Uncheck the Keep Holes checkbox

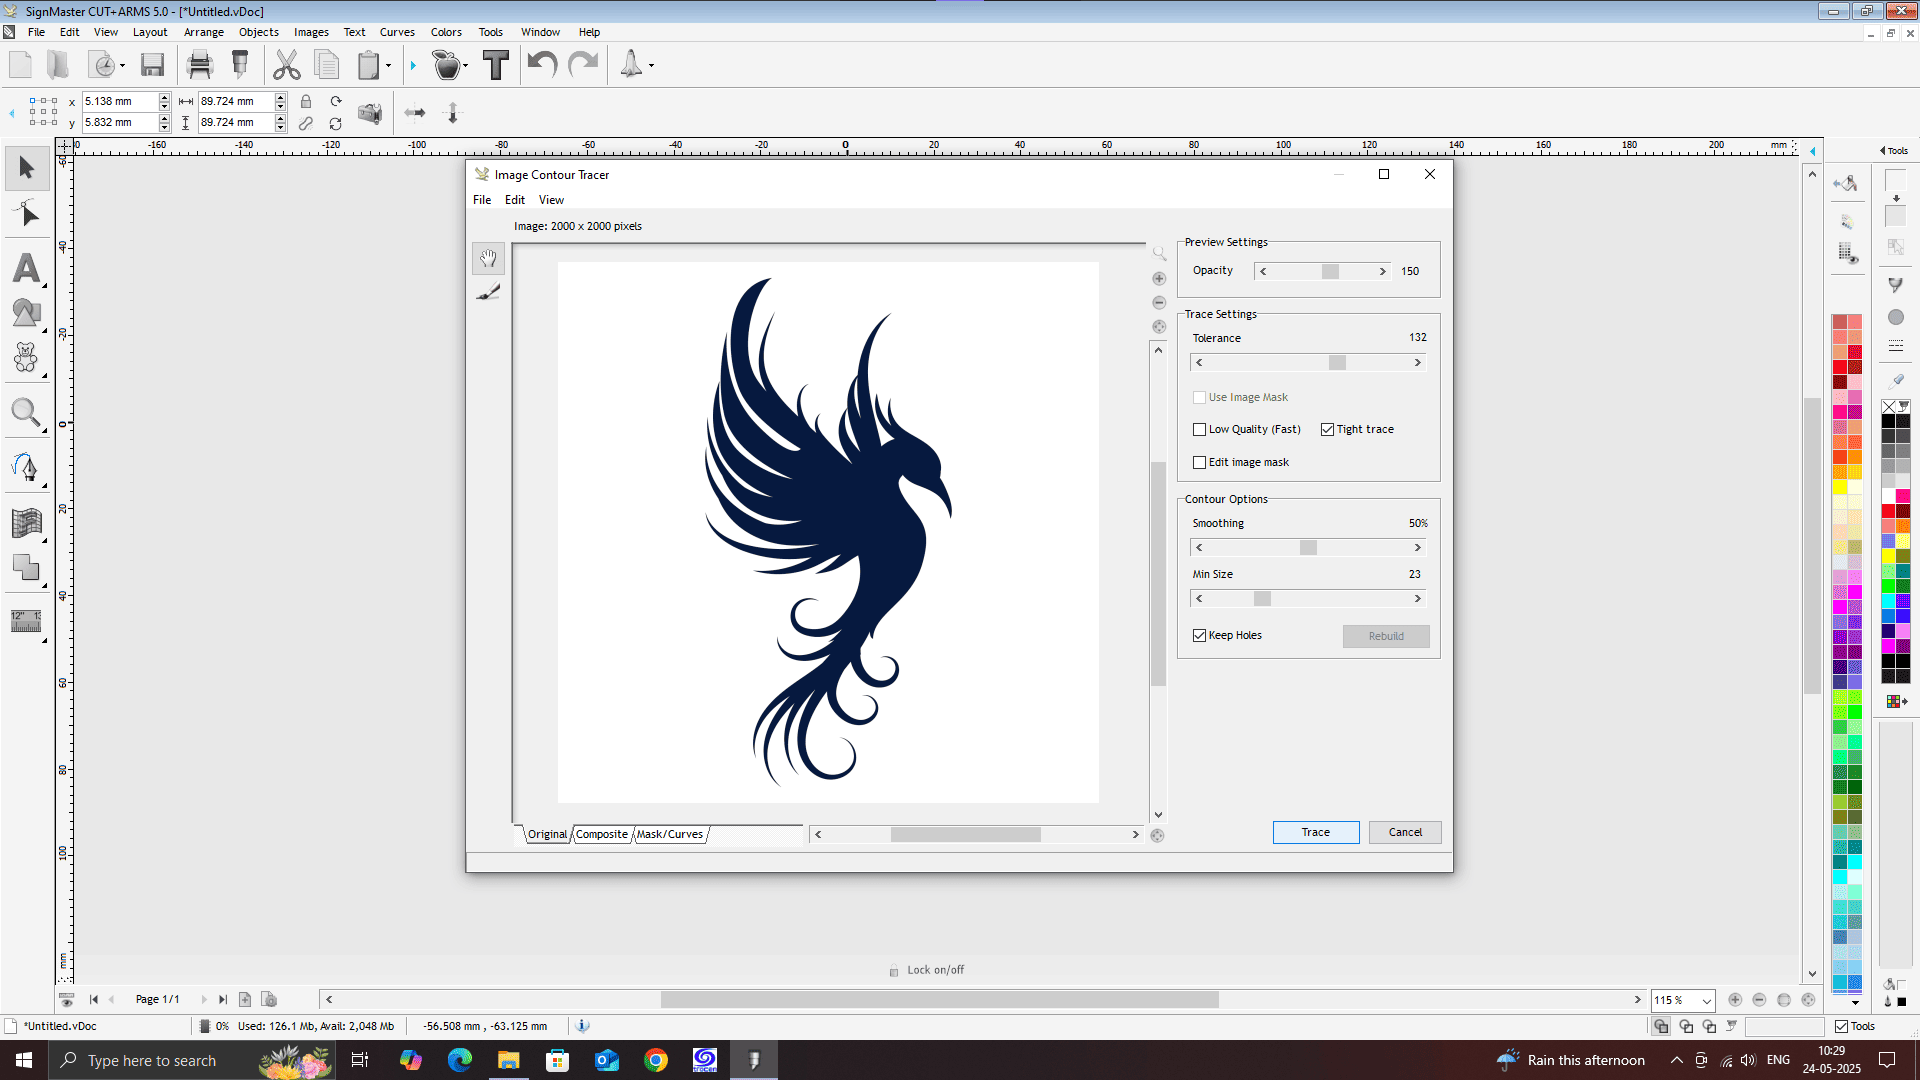point(1199,636)
